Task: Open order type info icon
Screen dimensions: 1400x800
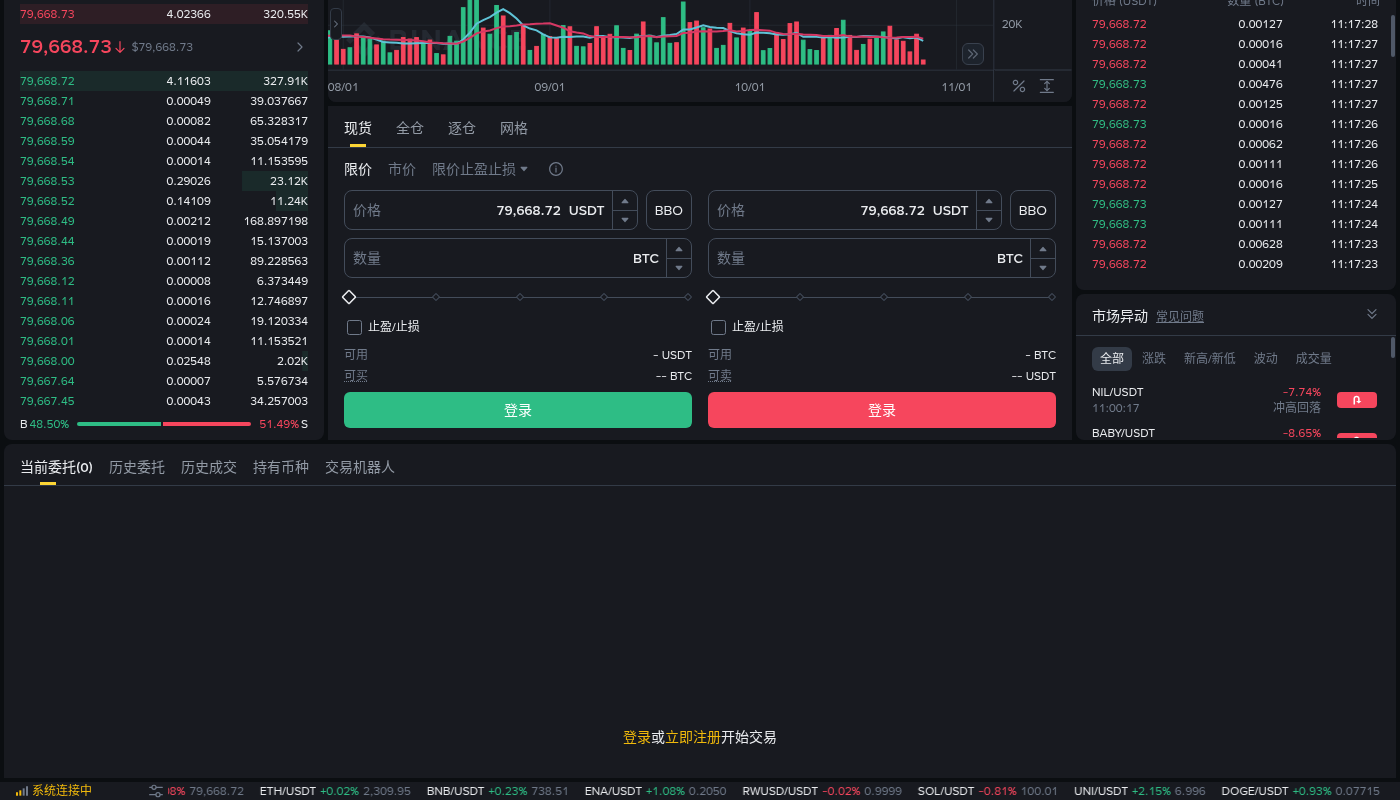Action: tap(556, 169)
